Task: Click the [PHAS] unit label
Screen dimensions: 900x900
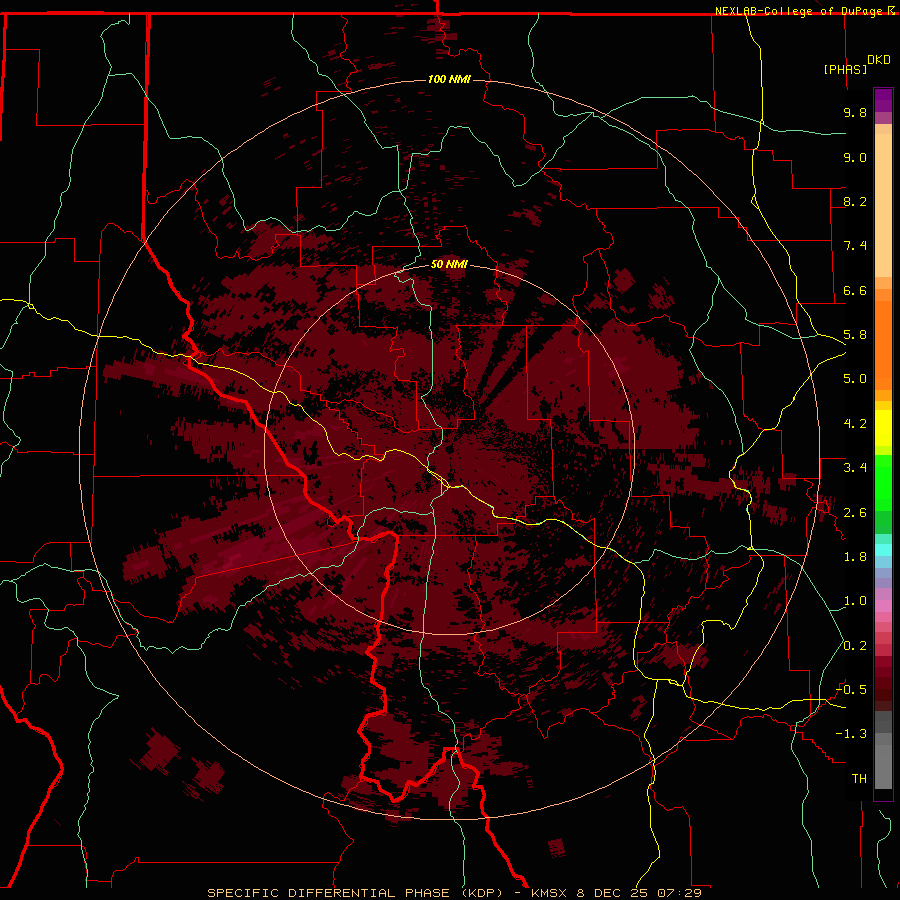Action: tap(845, 69)
